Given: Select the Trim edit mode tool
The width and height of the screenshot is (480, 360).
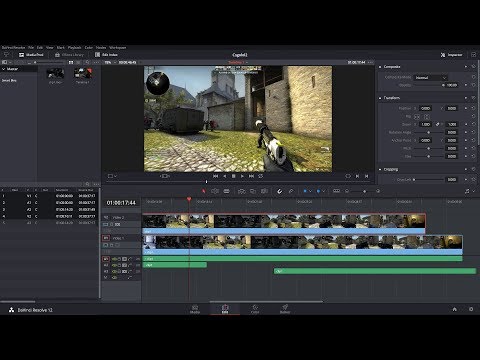Looking at the screenshot, I should (x=215, y=191).
